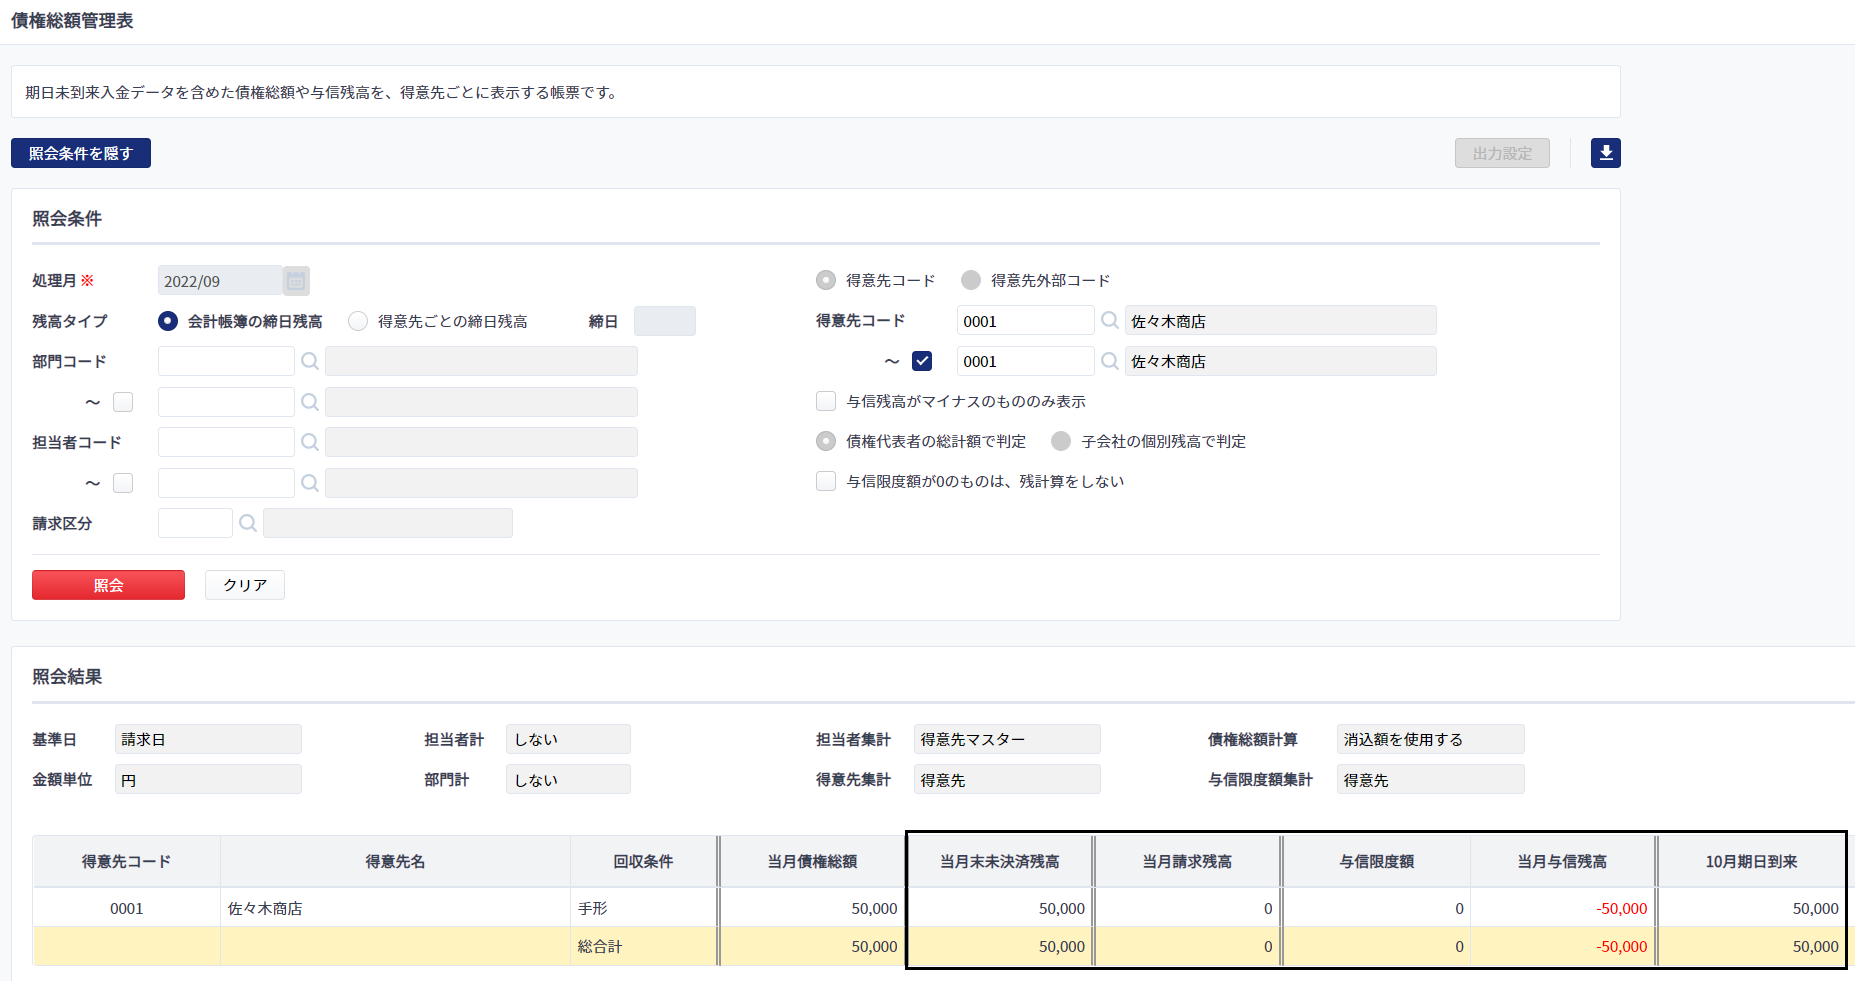Choose 得意先コード radio button

pyautogui.click(x=826, y=280)
